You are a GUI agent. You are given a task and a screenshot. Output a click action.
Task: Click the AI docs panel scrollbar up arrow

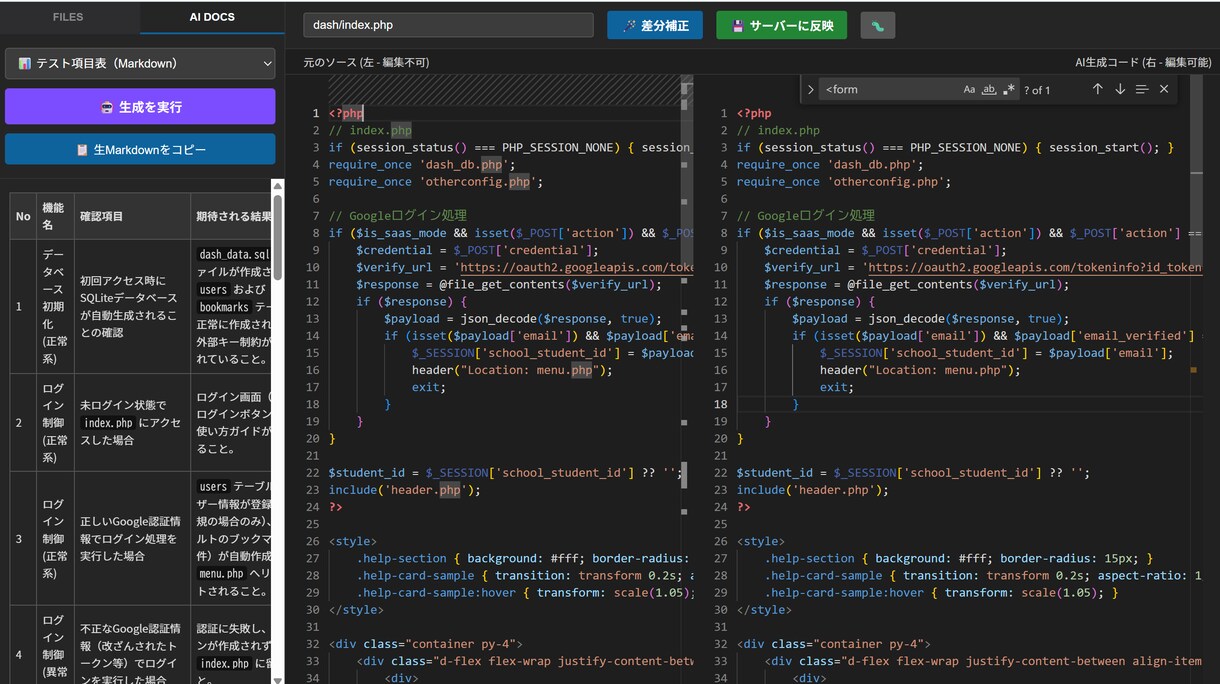(x=278, y=186)
